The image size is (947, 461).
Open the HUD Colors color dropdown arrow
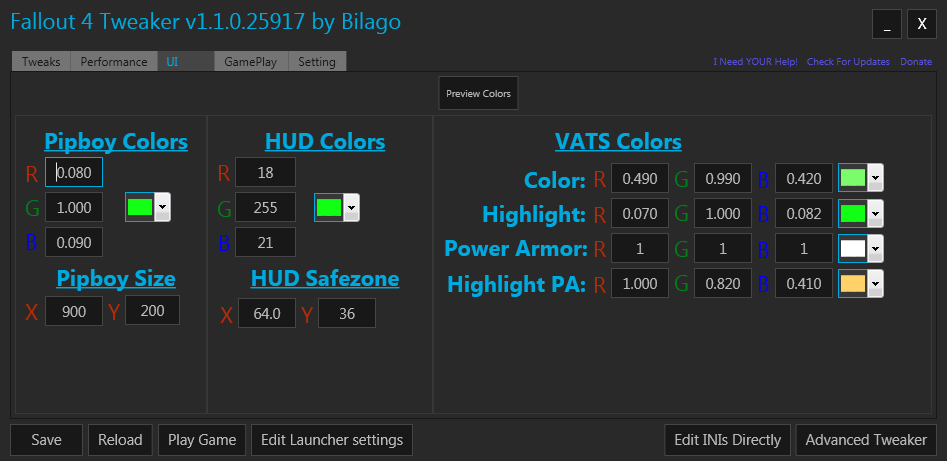352,208
